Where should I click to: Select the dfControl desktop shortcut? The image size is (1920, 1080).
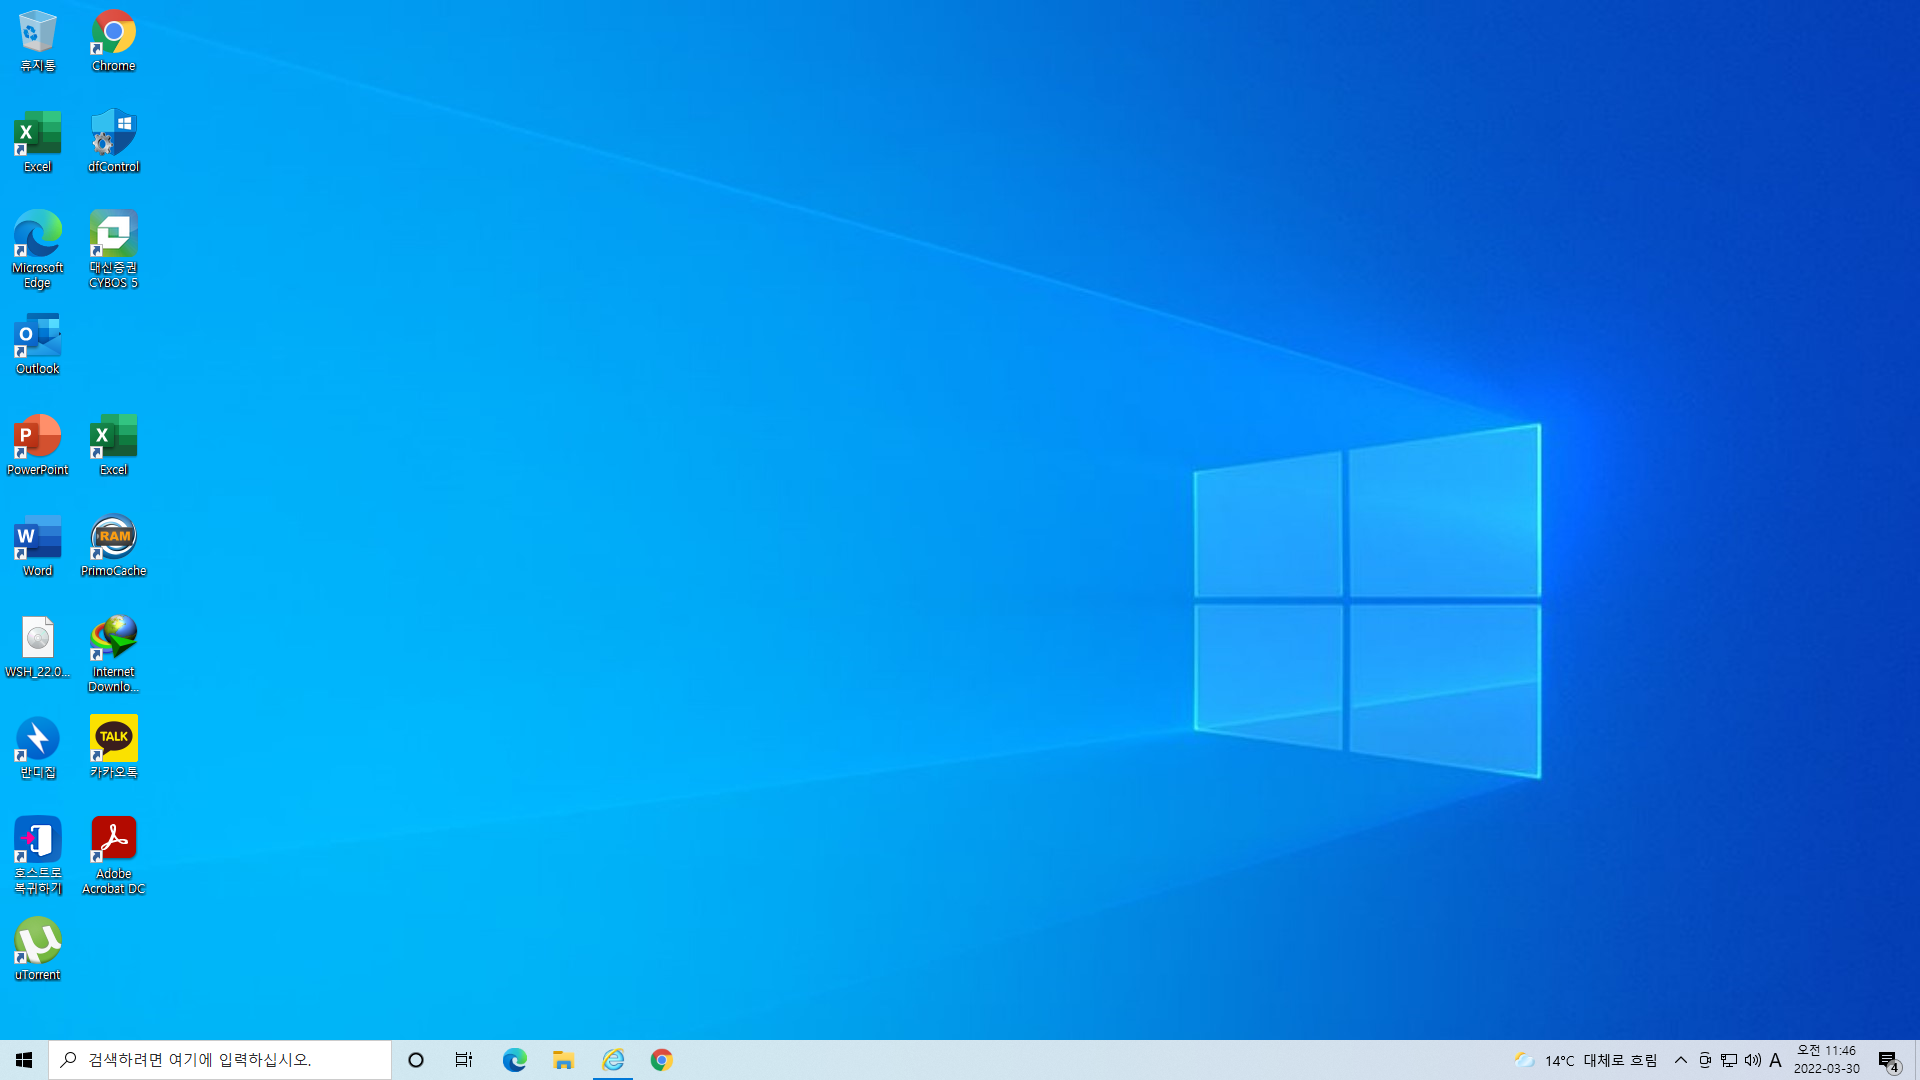(114, 143)
